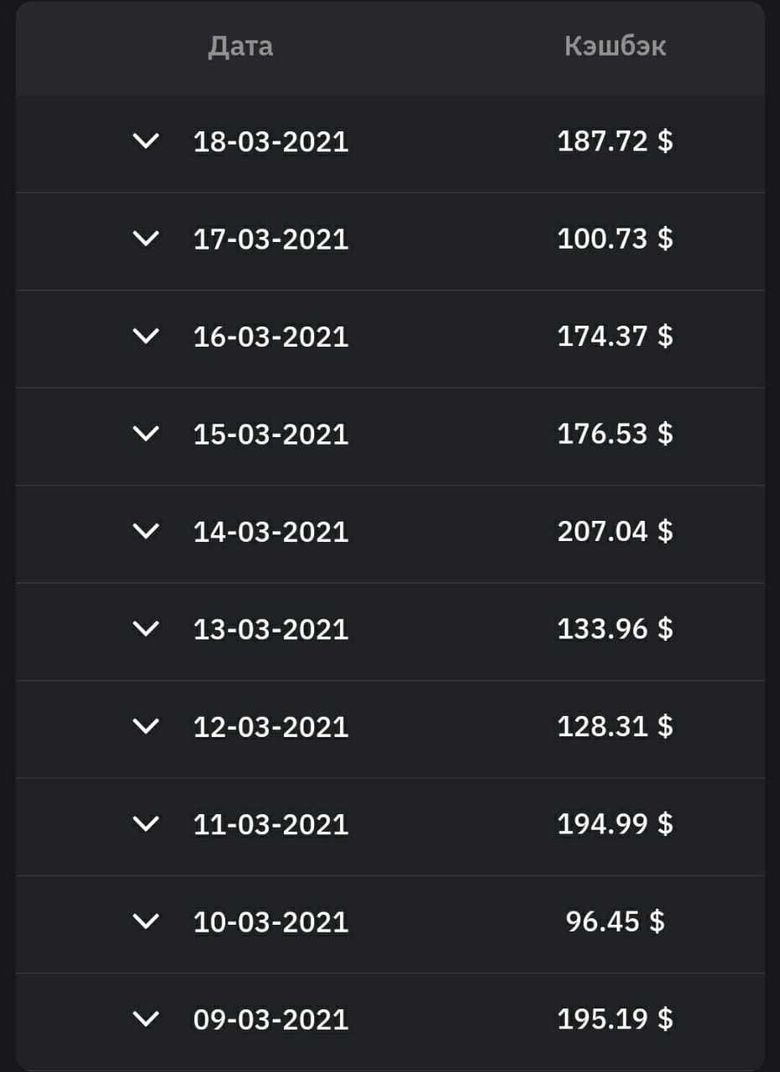Expand the 14-03-2021 row chevron
This screenshot has width=780, height=1072.
point(146,531)
